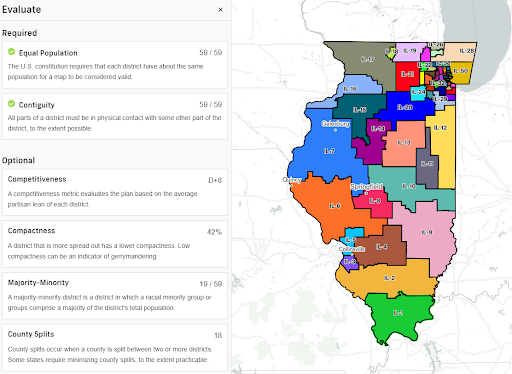The image size is (512, 374).
Task: Click the Equal Population green check icon
Action: (x=11, y=52)
